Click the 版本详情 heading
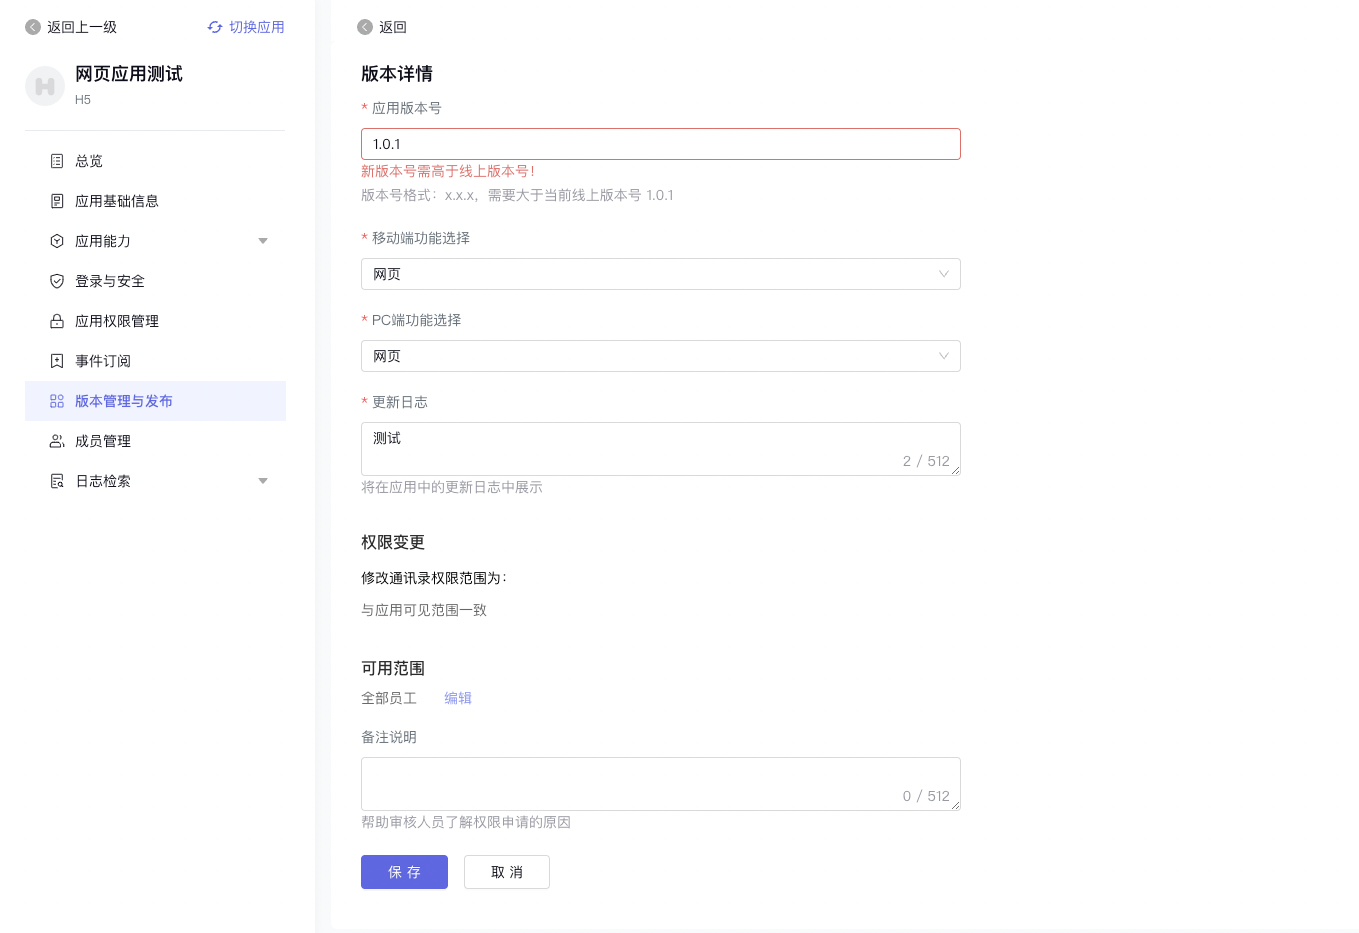The image size is (1359, 933). click(x=397, y=74)
